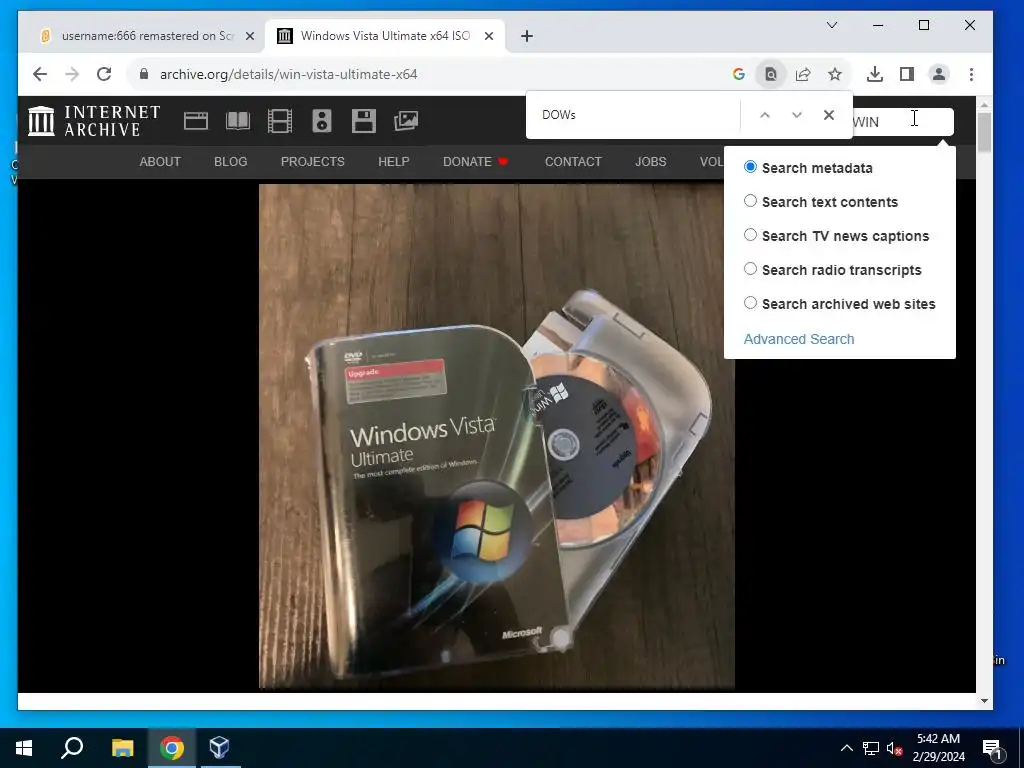1024x768 pixels.
Task: Select Search text contents radio option
Action: pos(750,201)
